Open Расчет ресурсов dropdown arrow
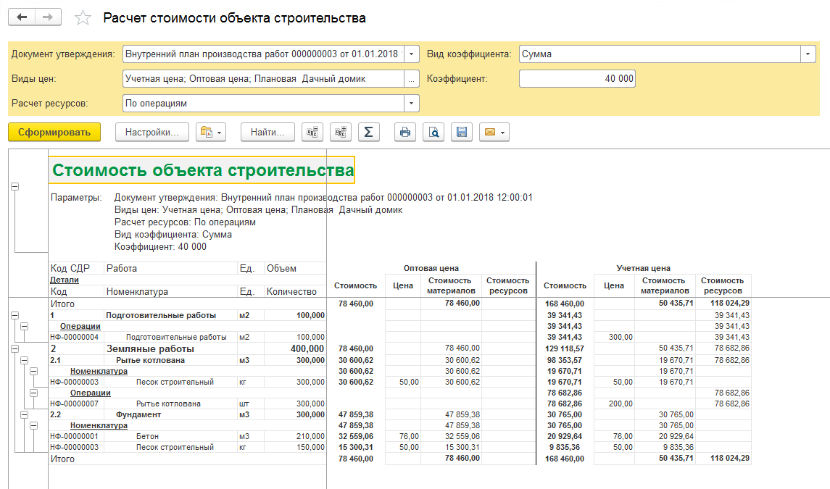830x489 pixels. click(411, 103)
